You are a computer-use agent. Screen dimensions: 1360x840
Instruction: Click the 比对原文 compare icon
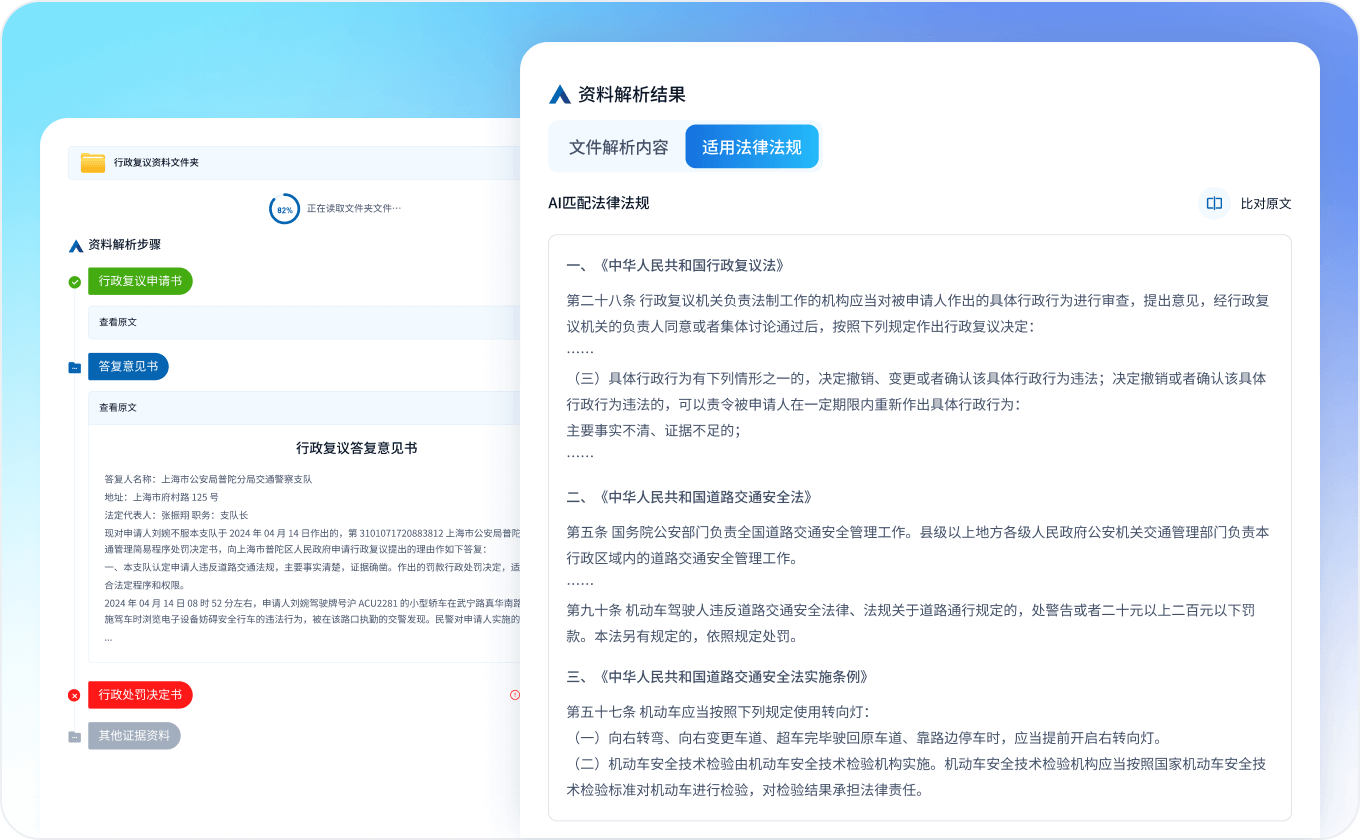[1214, 203]
